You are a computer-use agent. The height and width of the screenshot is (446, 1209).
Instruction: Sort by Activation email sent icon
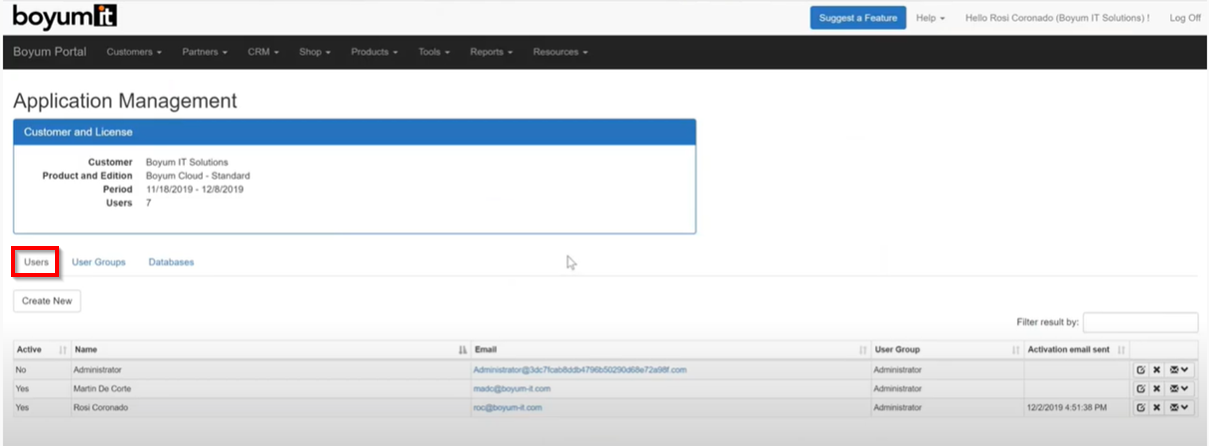(x=1121, y=350)
